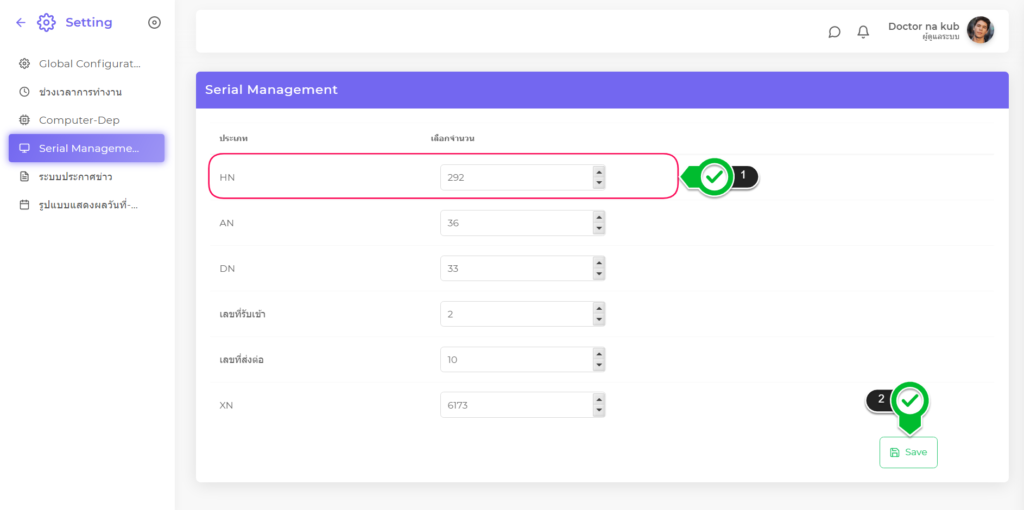Open the notification bell icon

pyautogui.click(x=863, y=32)
